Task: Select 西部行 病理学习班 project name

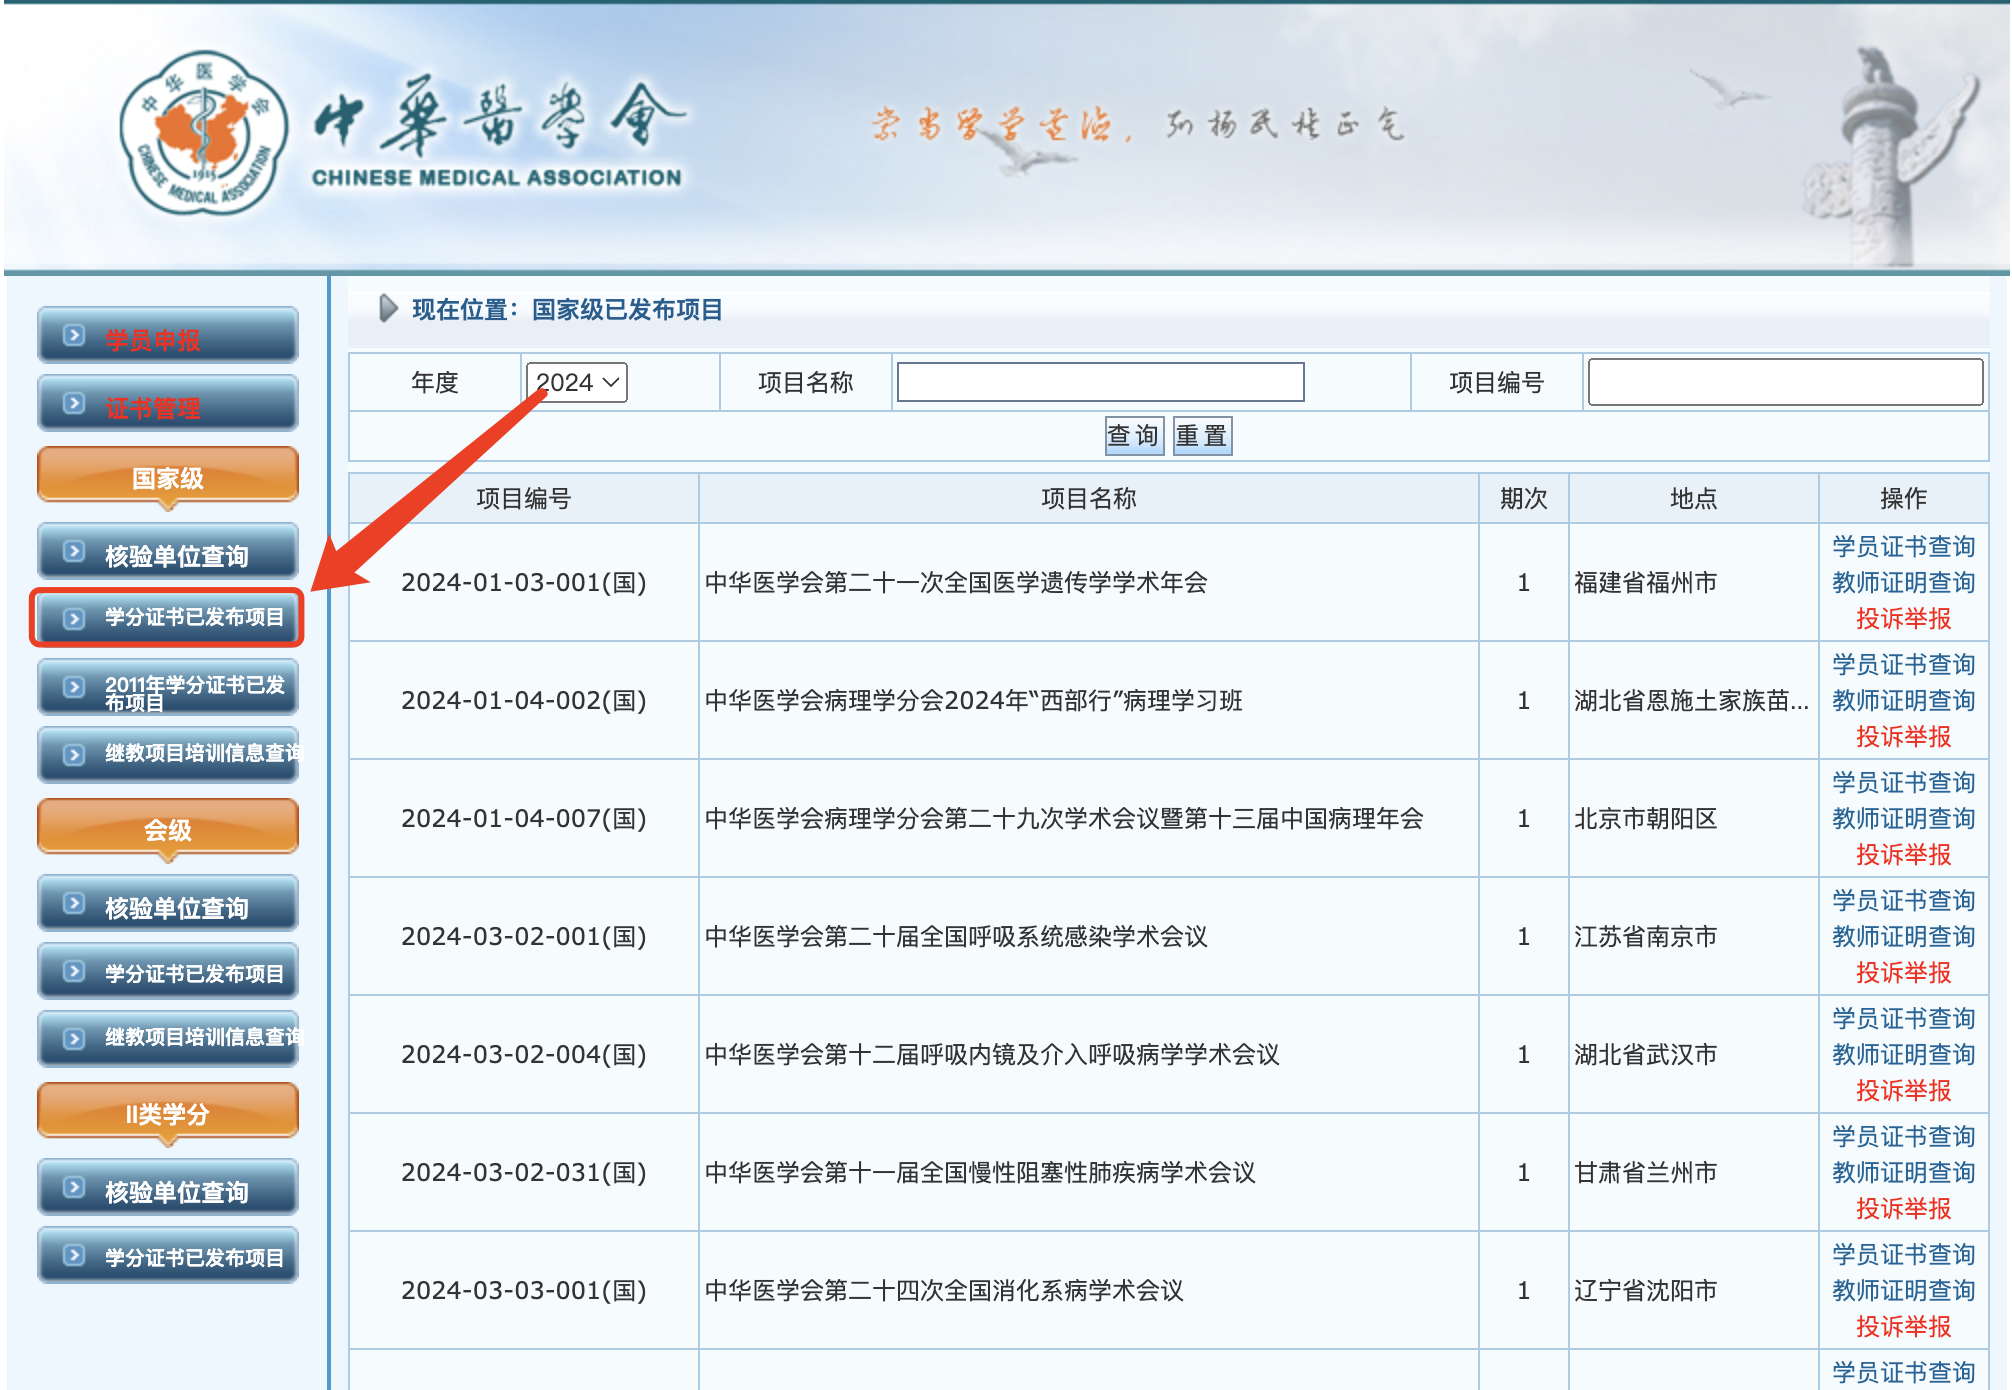Action: click(973, 701)
